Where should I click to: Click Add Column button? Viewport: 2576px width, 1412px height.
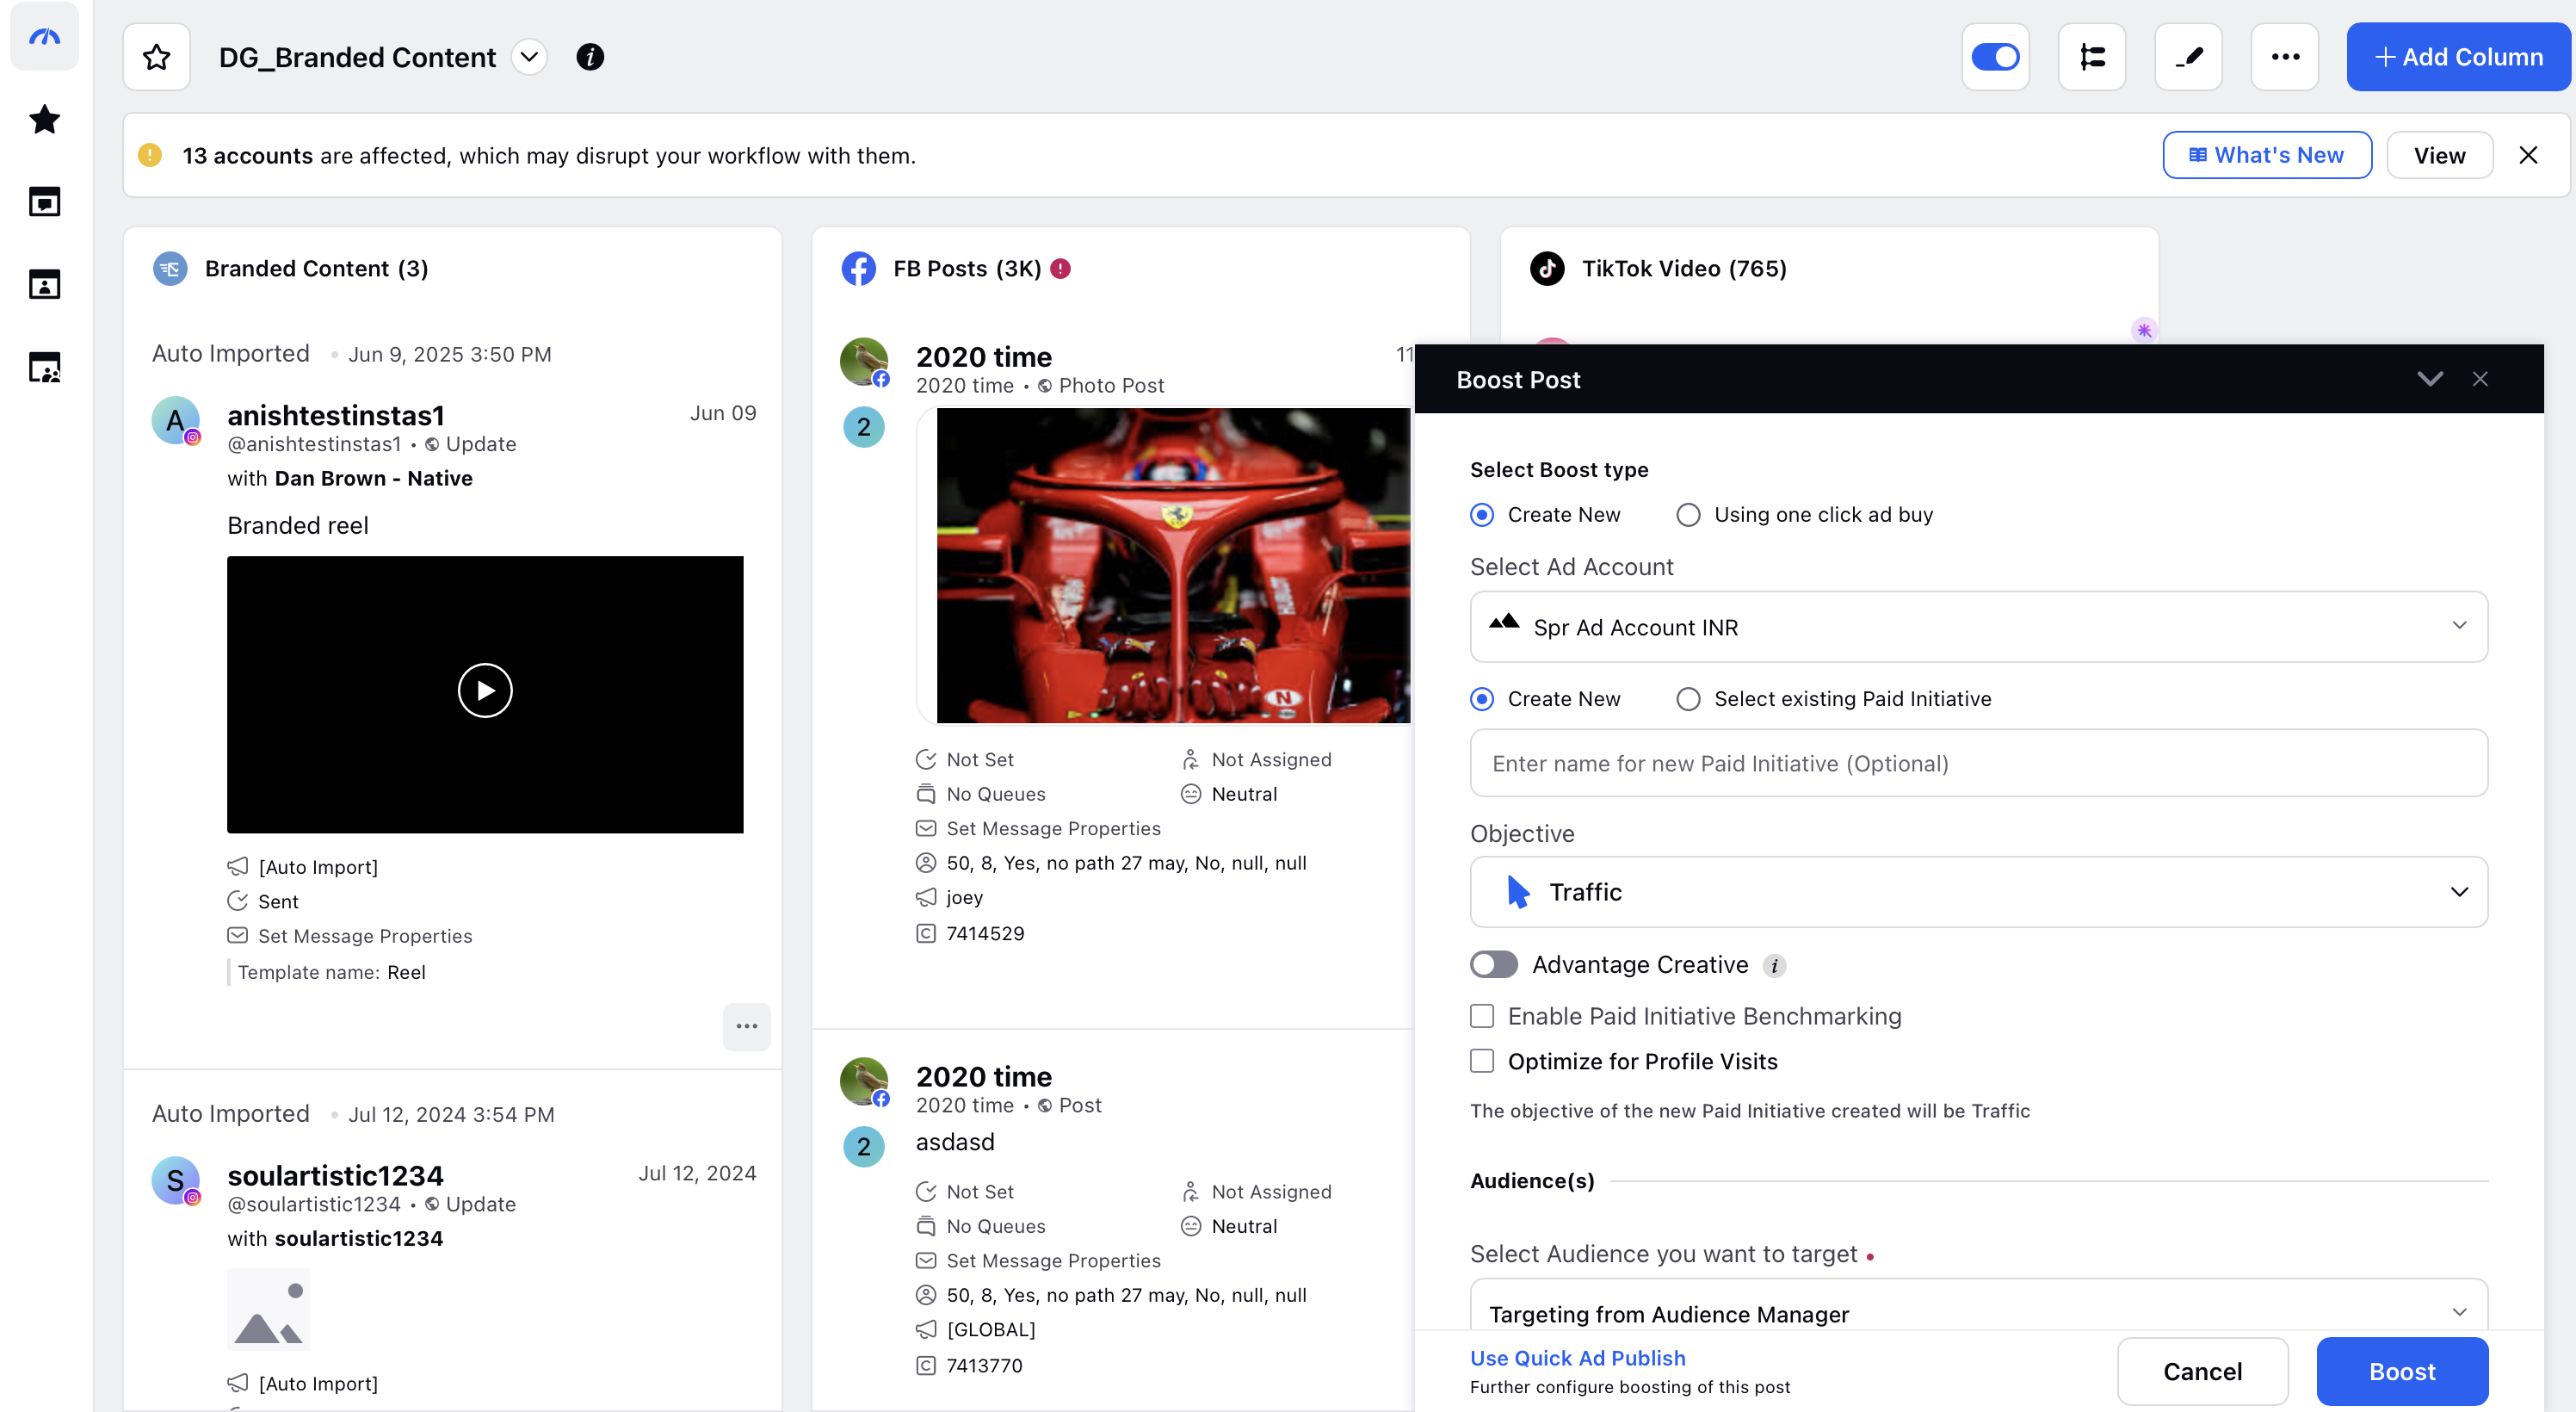pyautogui.click(x=2458, y=57)
